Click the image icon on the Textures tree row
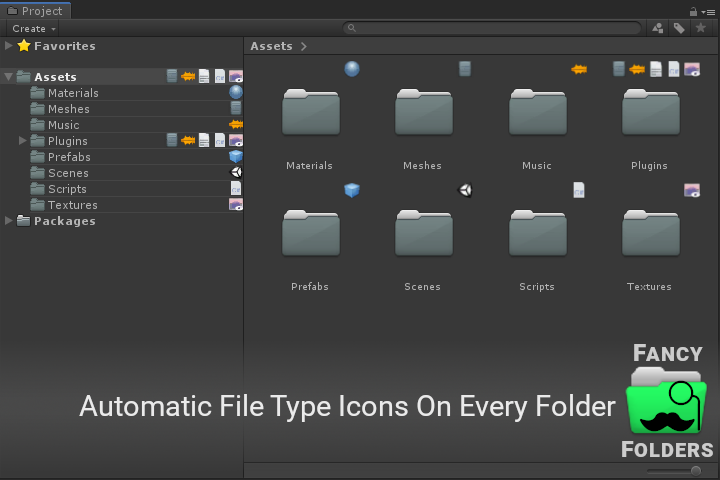The height and width of the screenshot is (480, 720). (236, 204)
